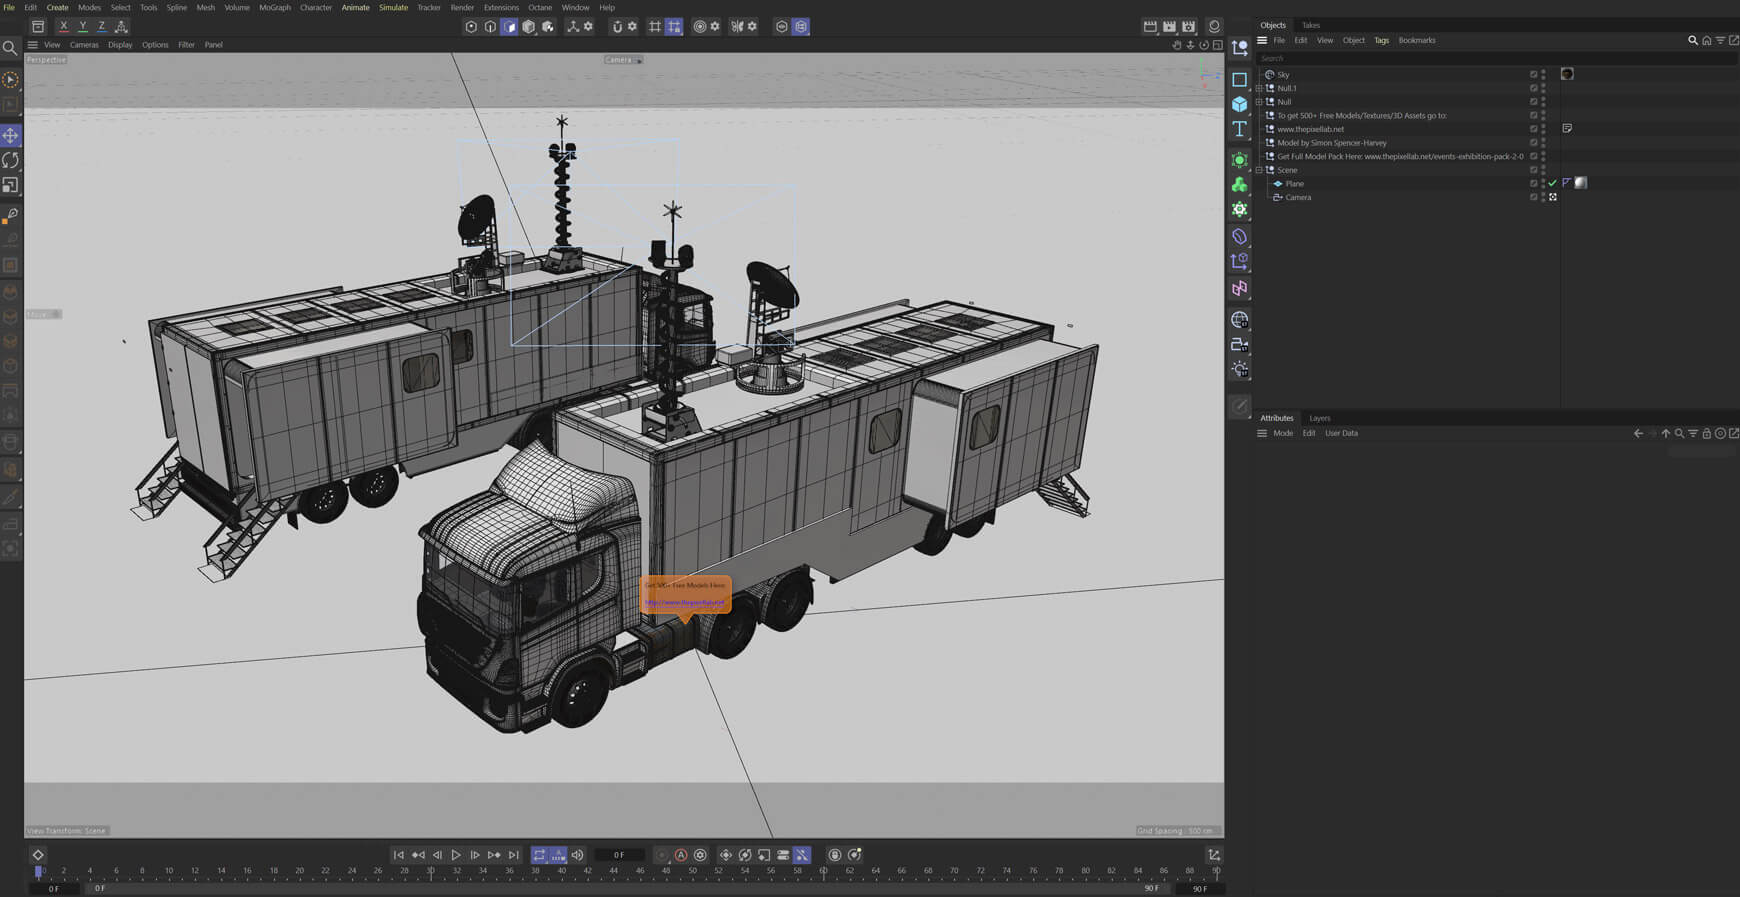Expand the Null object tree
Screen dimensions: 1740x897
point(1260,102)
